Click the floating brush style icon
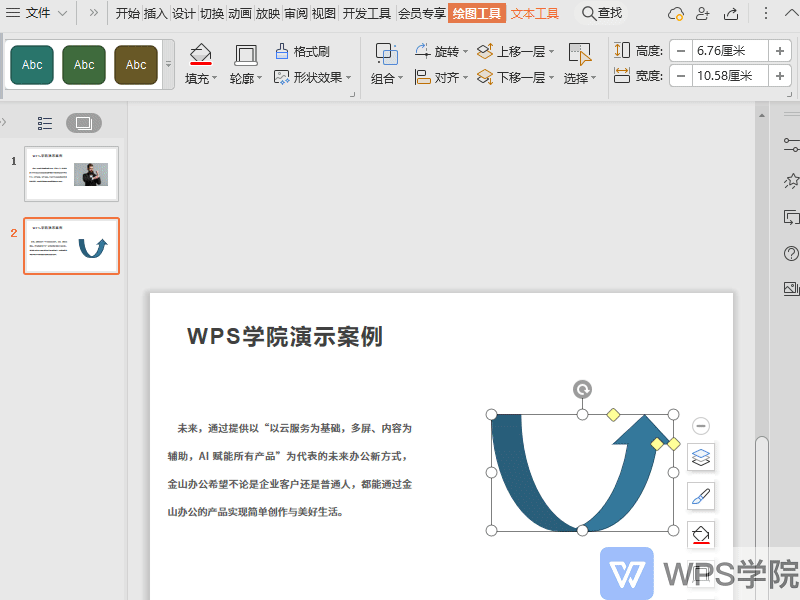Viewport: 800px width, 600px height. click(701, 496)
